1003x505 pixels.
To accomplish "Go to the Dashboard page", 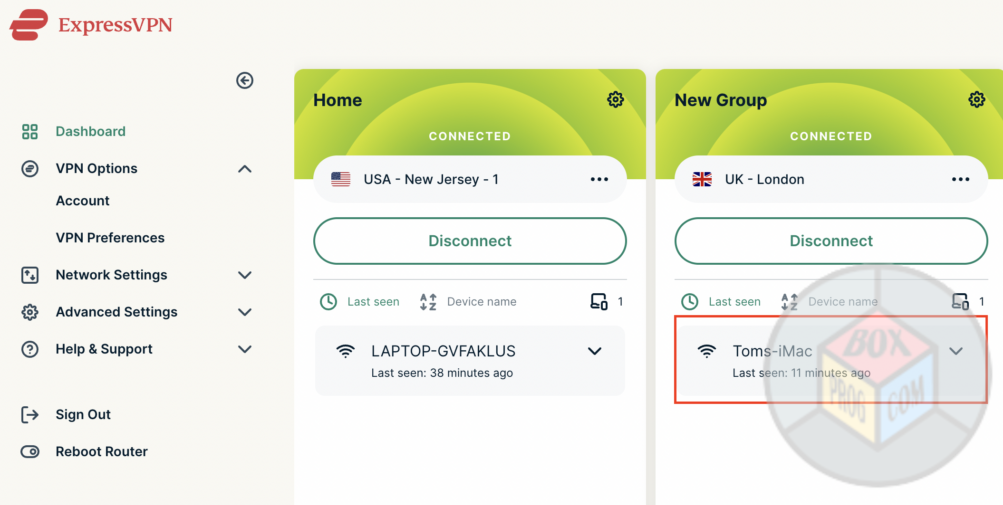I will [x=90, y=131].
